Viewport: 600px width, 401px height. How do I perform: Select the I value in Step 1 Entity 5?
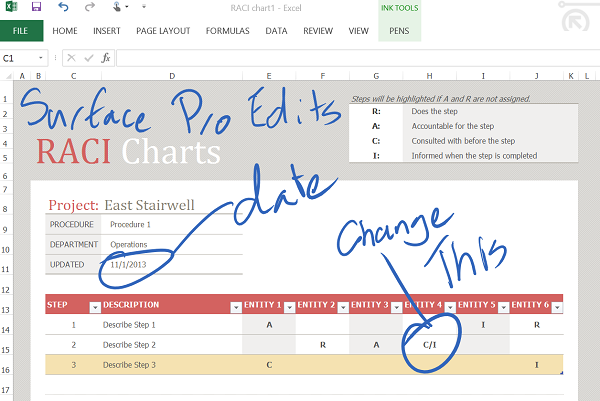pos(483,325)
